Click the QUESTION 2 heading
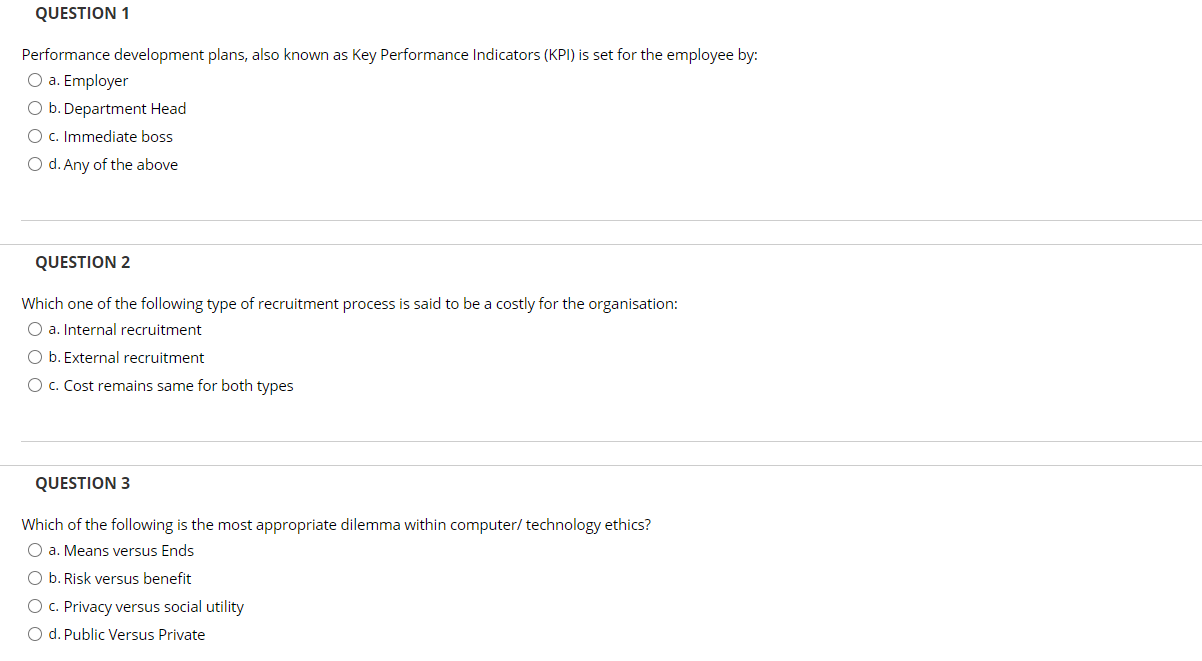This screenshot has height=661, width=1202. tap(82, 262)
